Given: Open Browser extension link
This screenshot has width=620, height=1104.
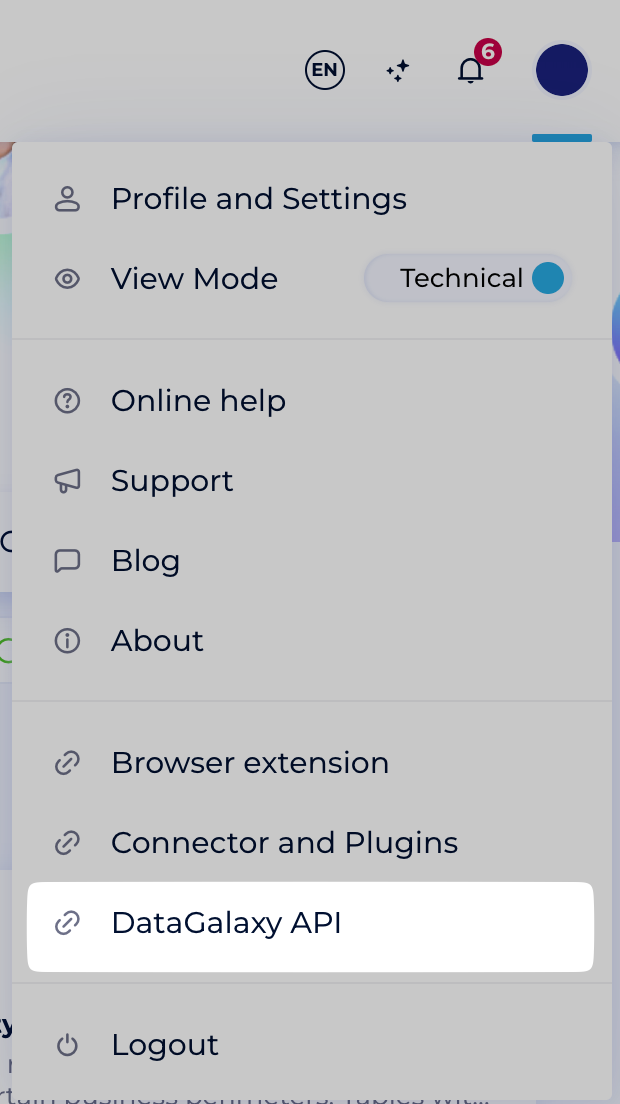Looking at the screenshot, I should pos(250,763).
